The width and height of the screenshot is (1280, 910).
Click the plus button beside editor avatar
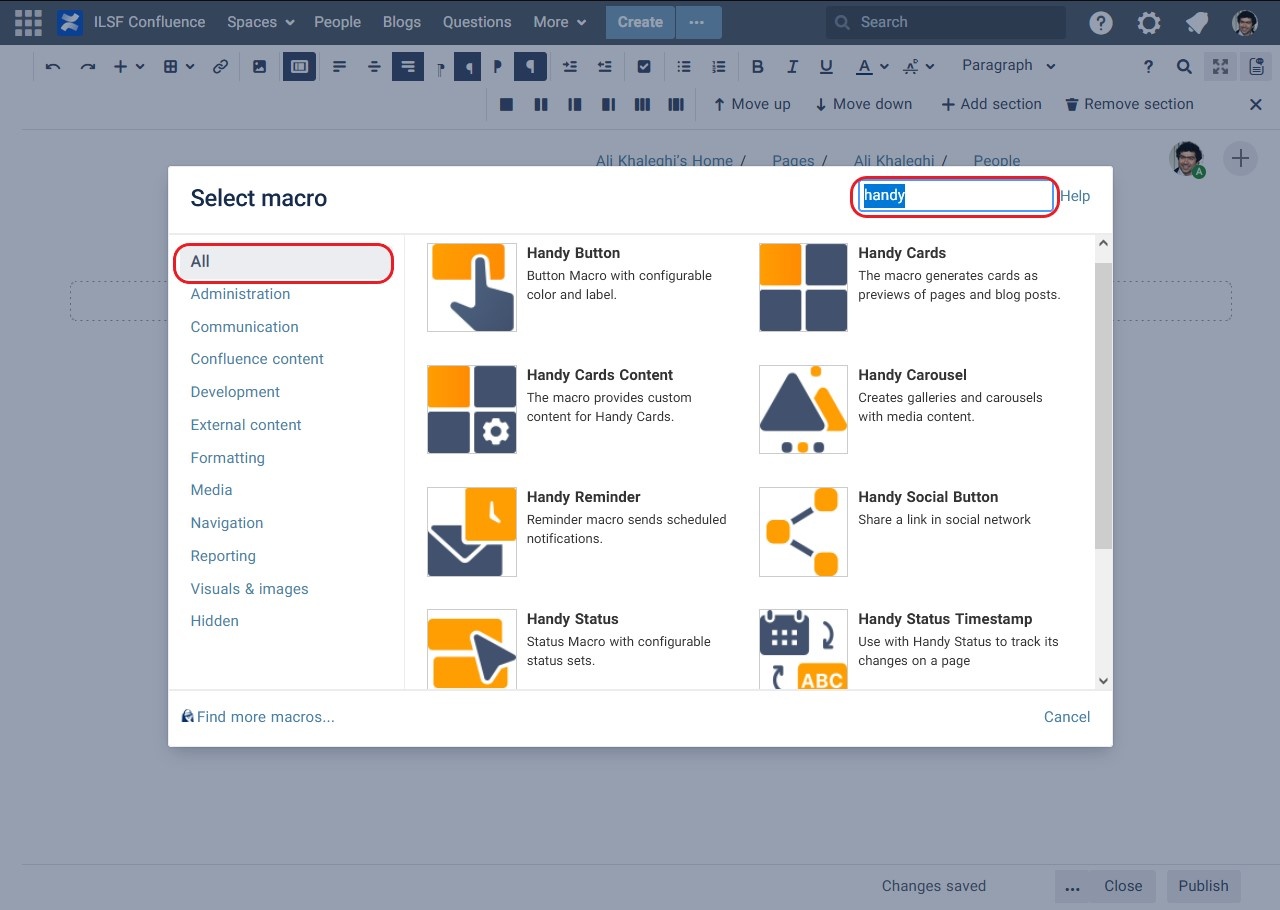(1240, 158)
